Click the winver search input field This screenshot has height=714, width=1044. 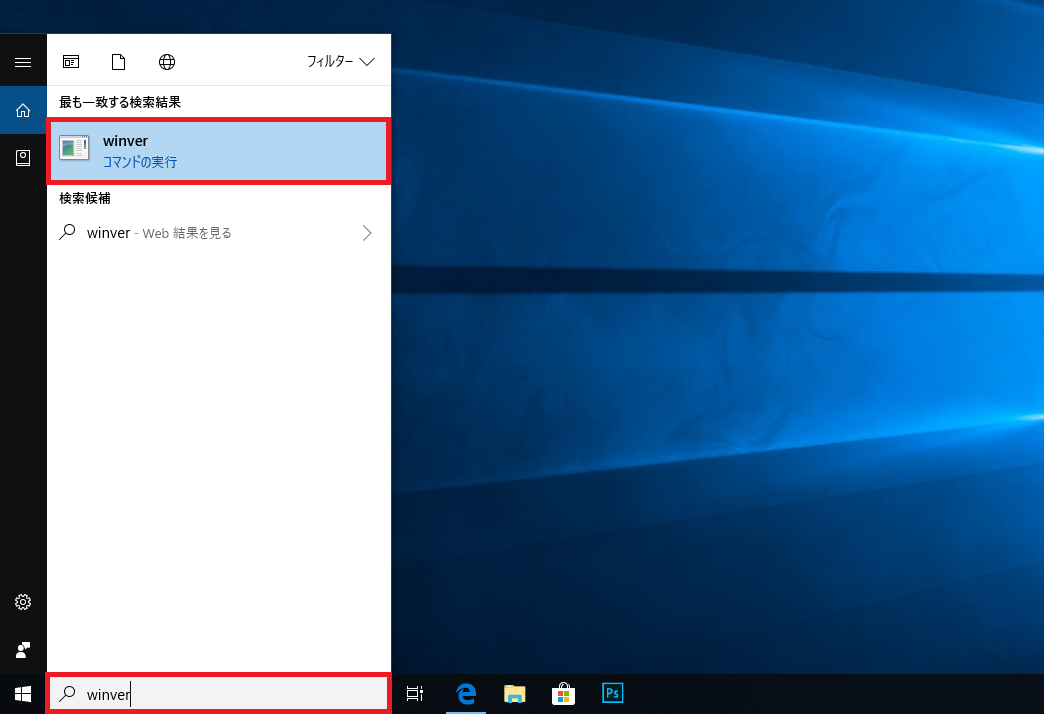click(218, 694)
